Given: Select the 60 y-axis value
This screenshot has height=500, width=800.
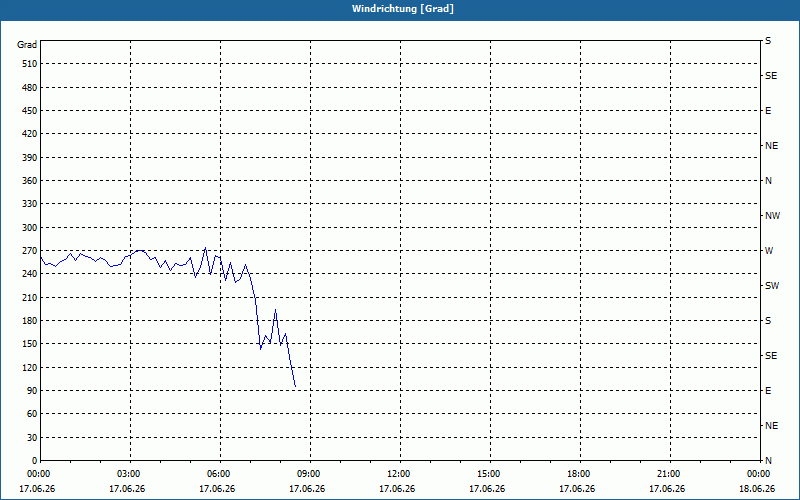Looking at the screenshot, I should 32,414.
